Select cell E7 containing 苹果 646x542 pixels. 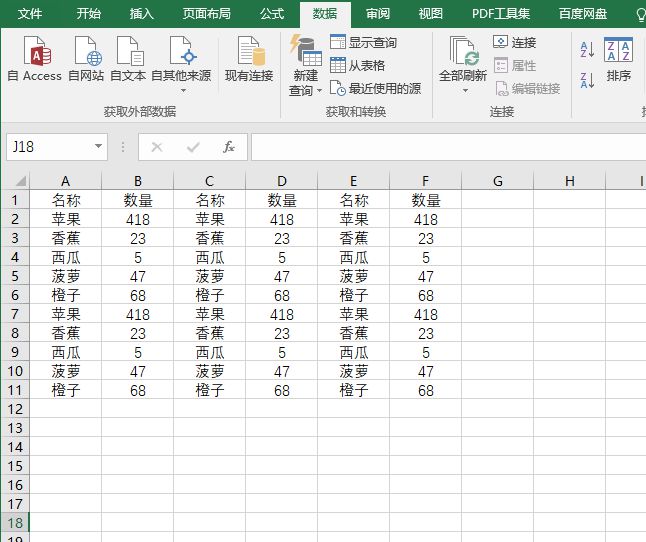pyautogui.click(x=353, y=314)
